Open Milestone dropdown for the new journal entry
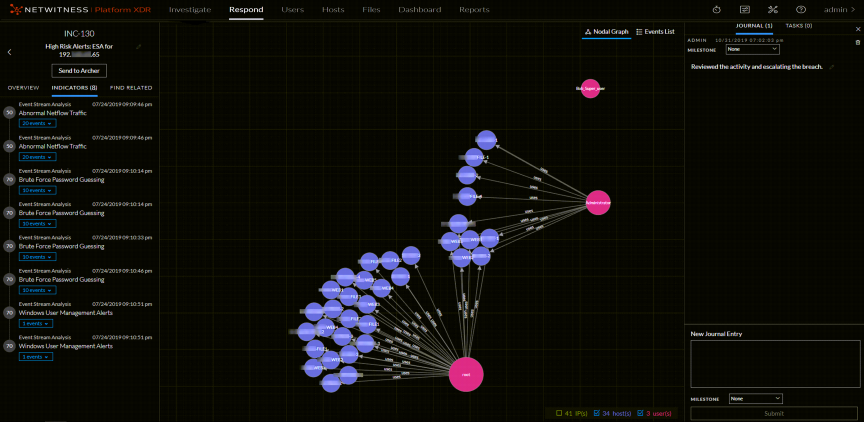This screenshot has width=864, height=422. pyautogui.click(x=755, y=398)
